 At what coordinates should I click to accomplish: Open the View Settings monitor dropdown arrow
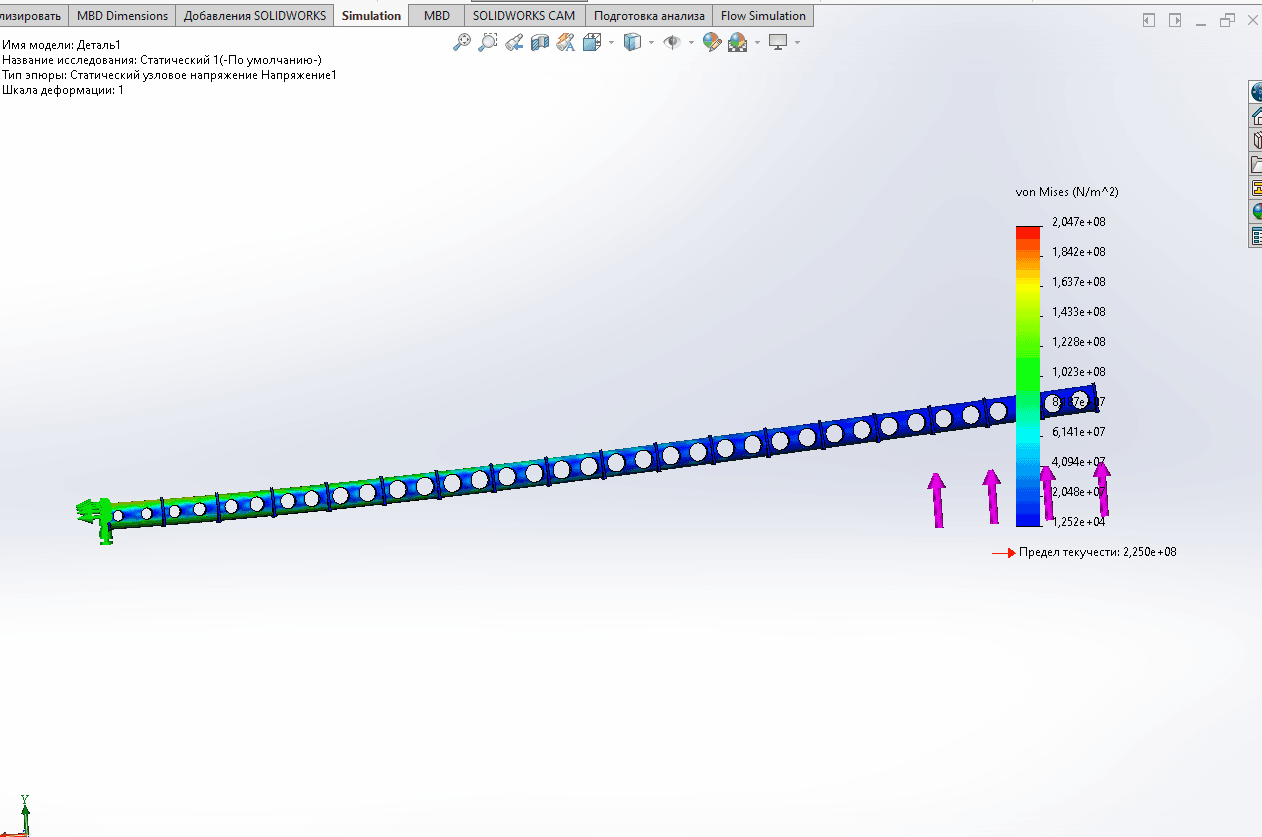coord(797,42)
